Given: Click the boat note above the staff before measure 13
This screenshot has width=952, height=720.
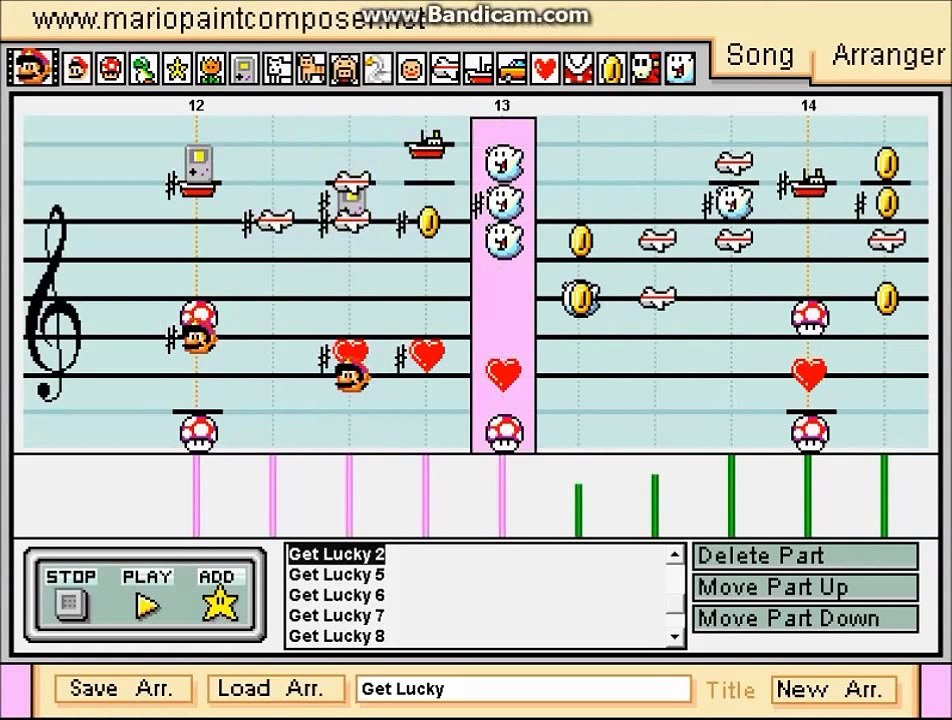Looking at the screenshot, I should (430, 144).
